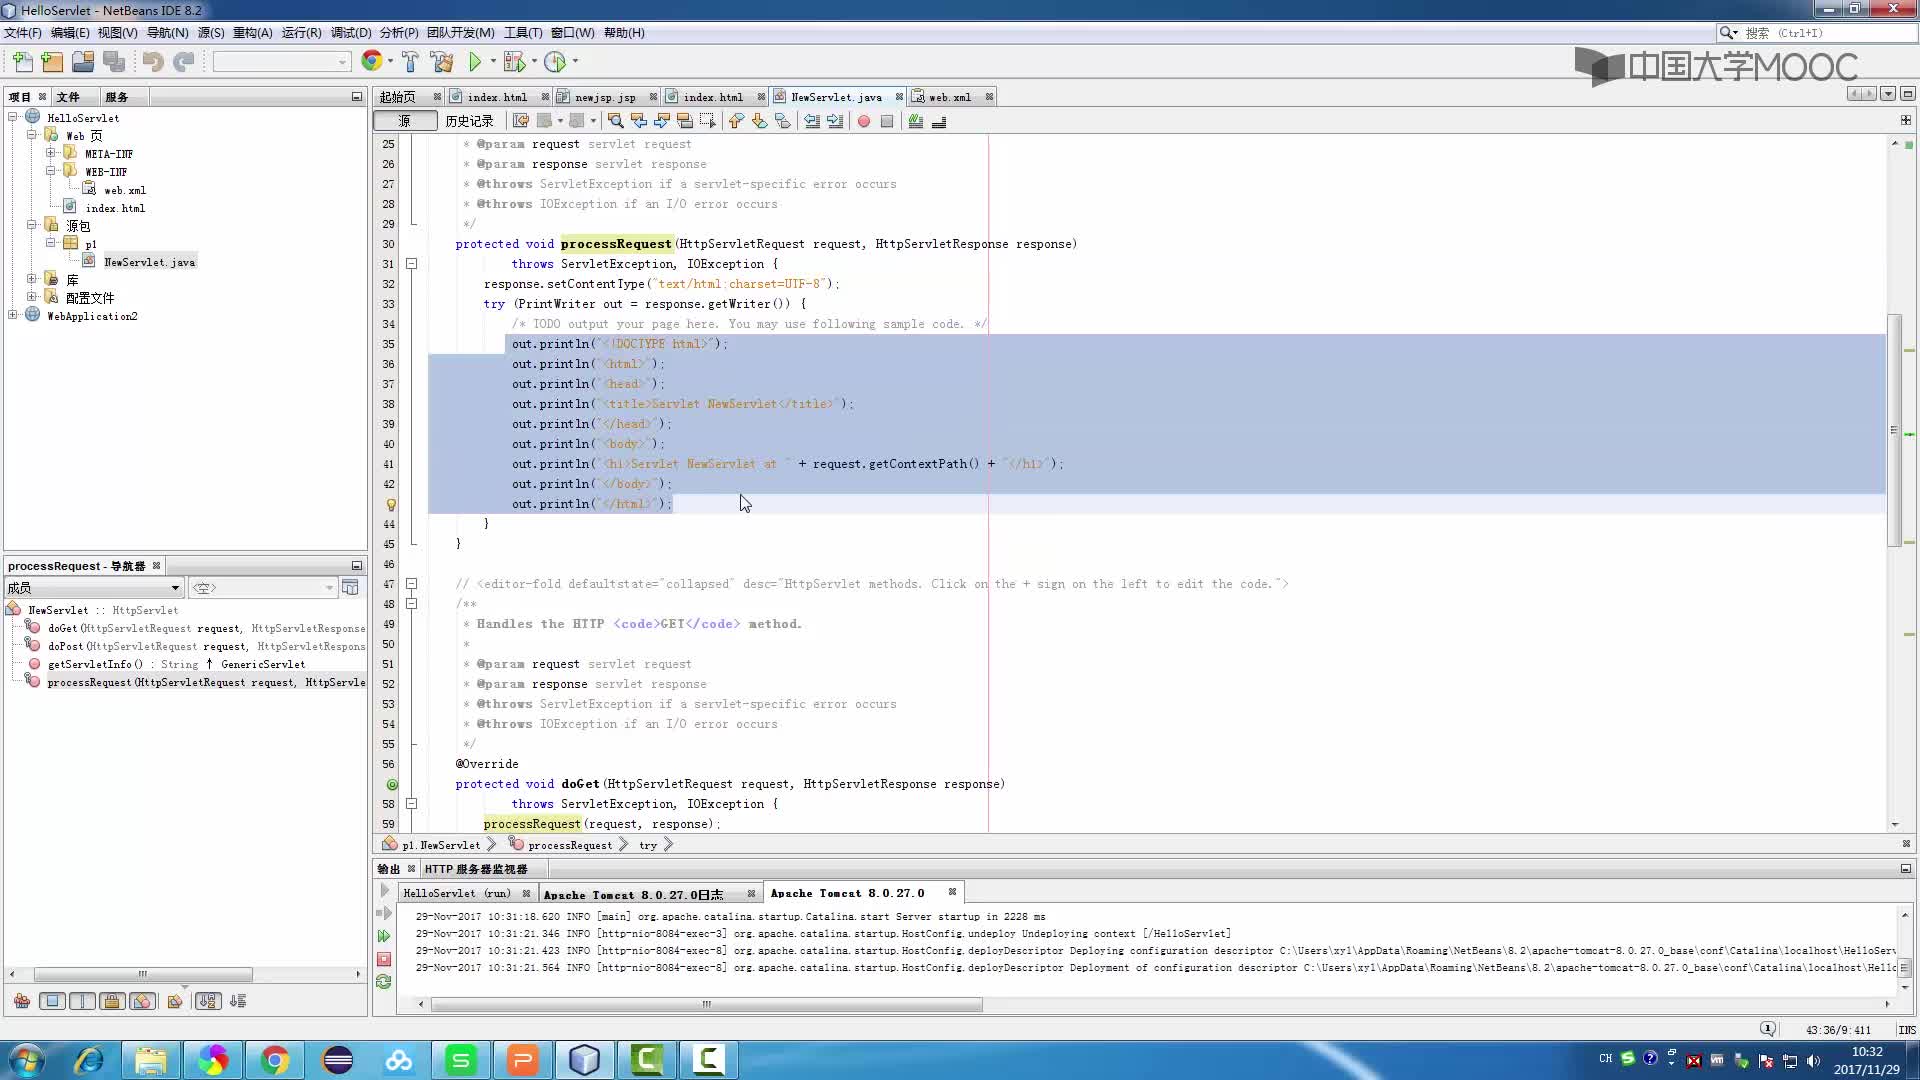Click the Undo toolbar icon
1920x1080 pixels.
coord(152,62)
